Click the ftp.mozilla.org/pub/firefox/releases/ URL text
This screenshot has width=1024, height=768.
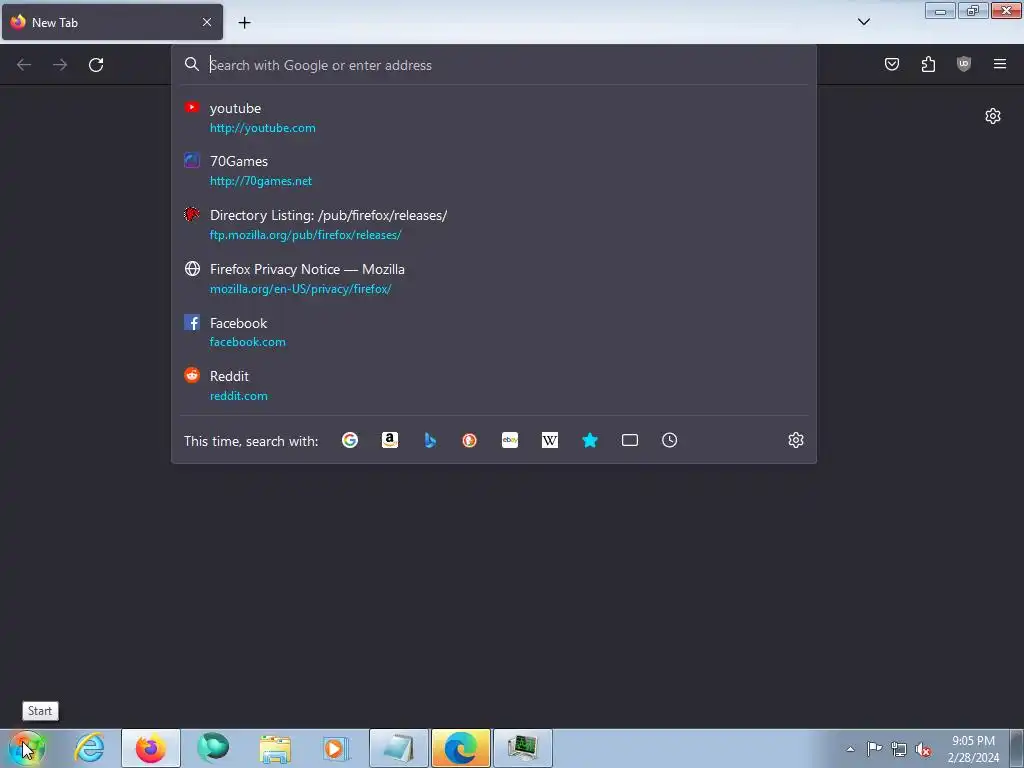pyautogui.click(x=306, y=235)
